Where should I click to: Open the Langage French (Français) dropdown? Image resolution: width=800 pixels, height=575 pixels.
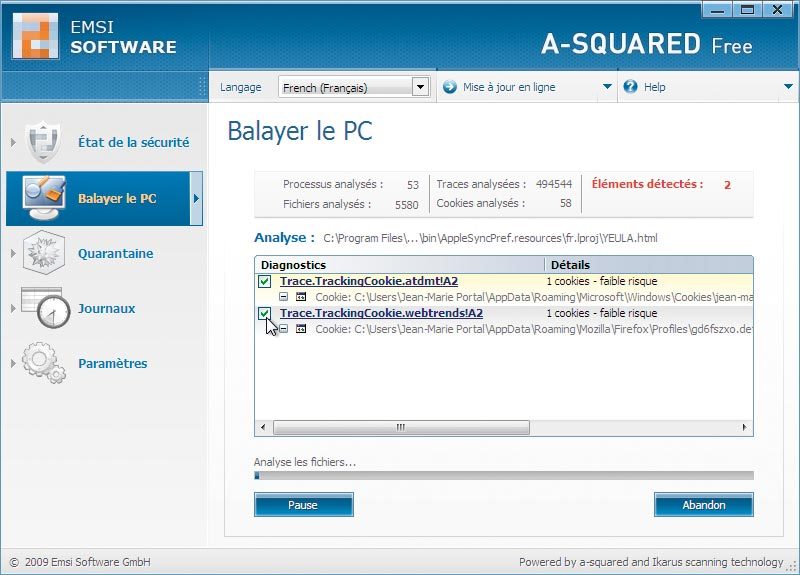point(420,87)
